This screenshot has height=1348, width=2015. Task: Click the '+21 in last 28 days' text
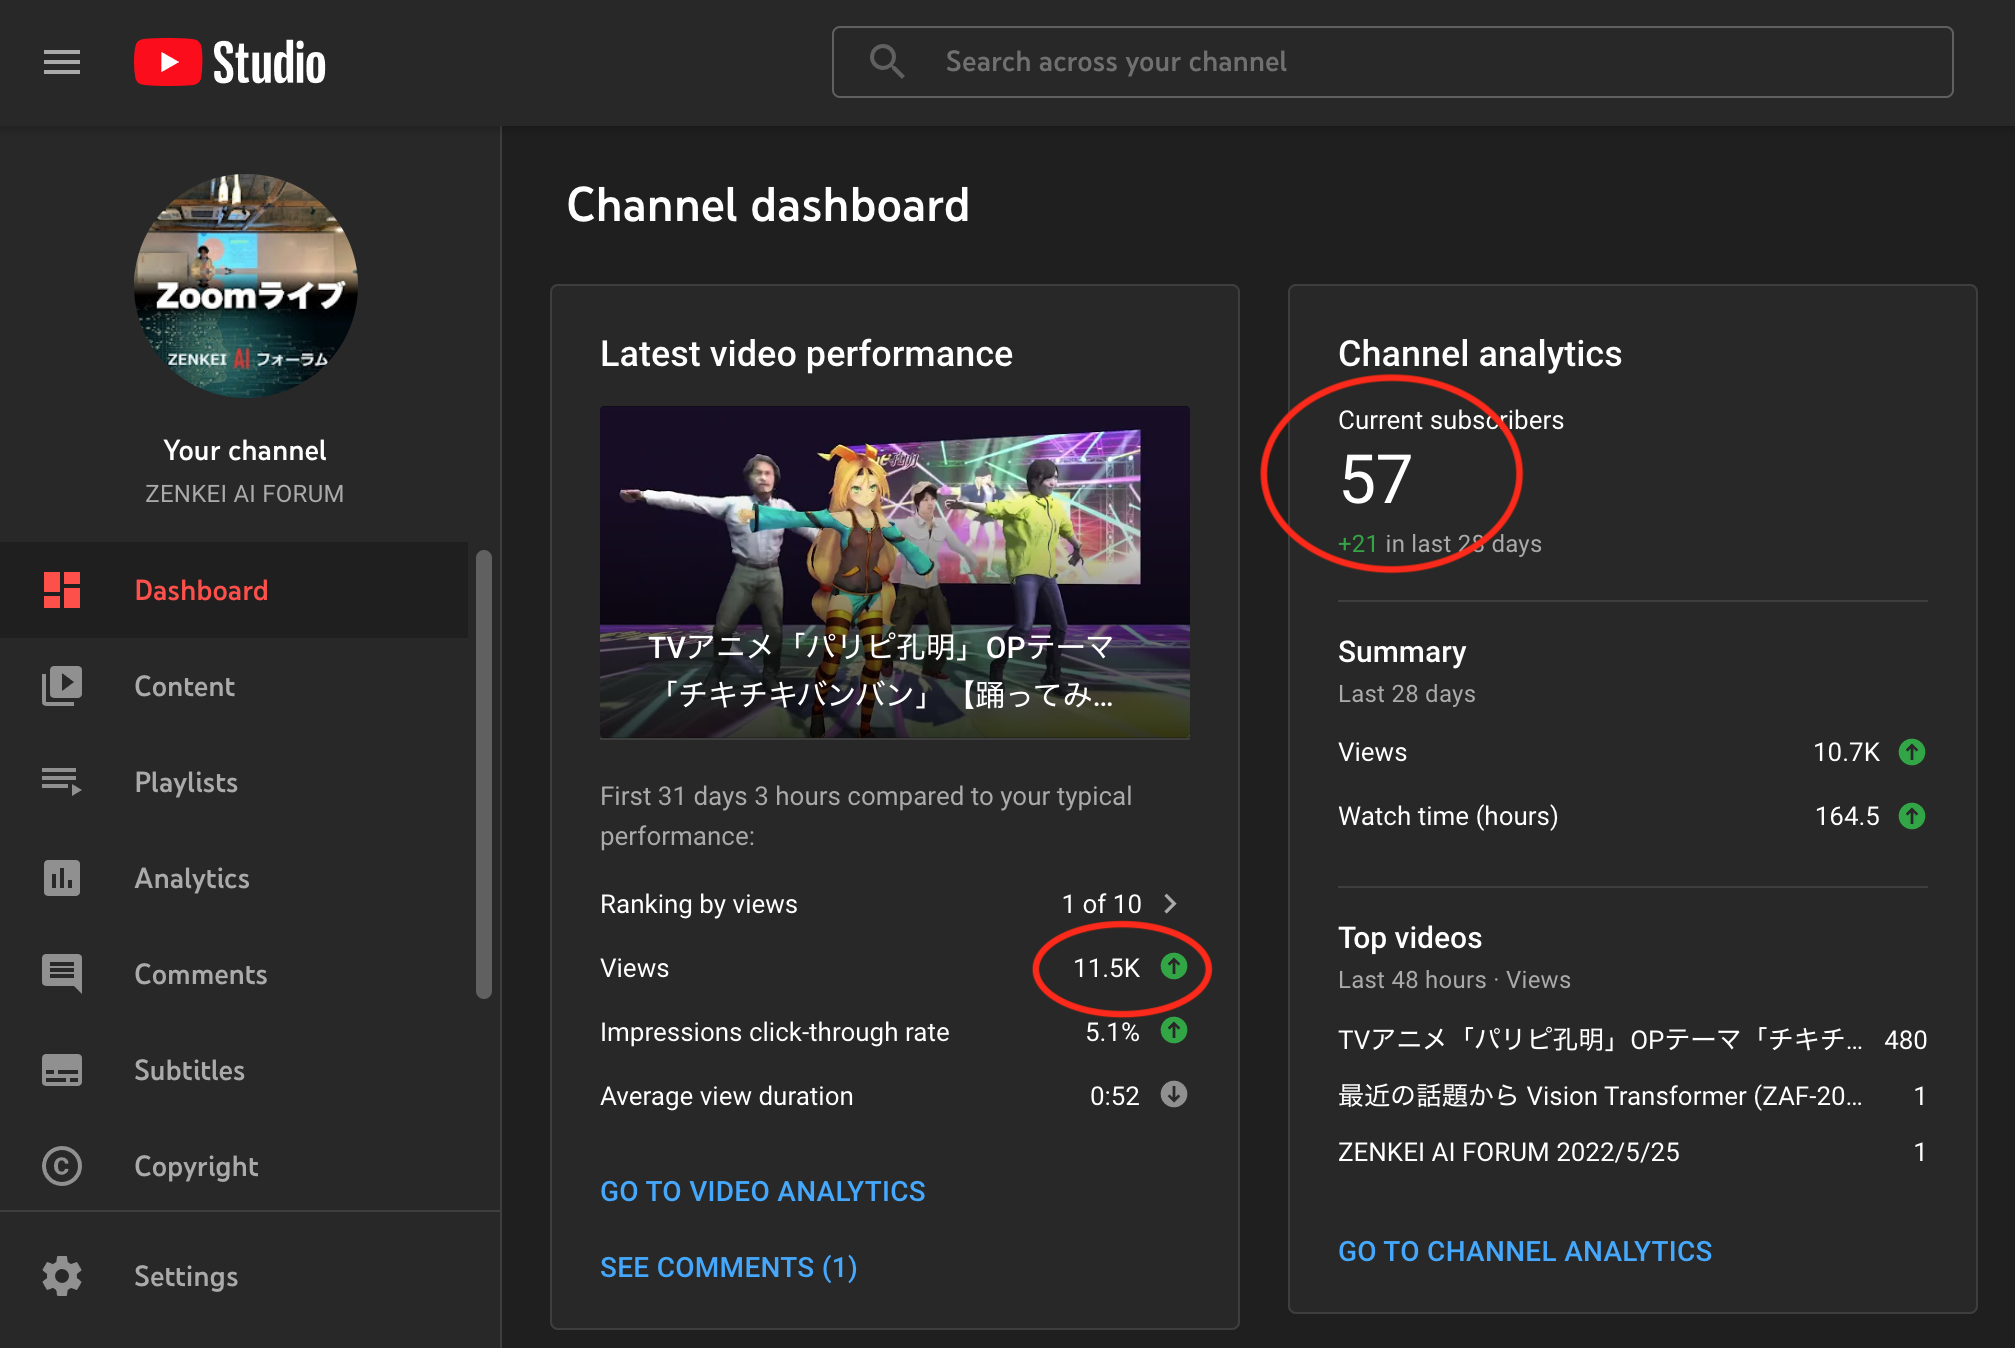coord(1439,544)
